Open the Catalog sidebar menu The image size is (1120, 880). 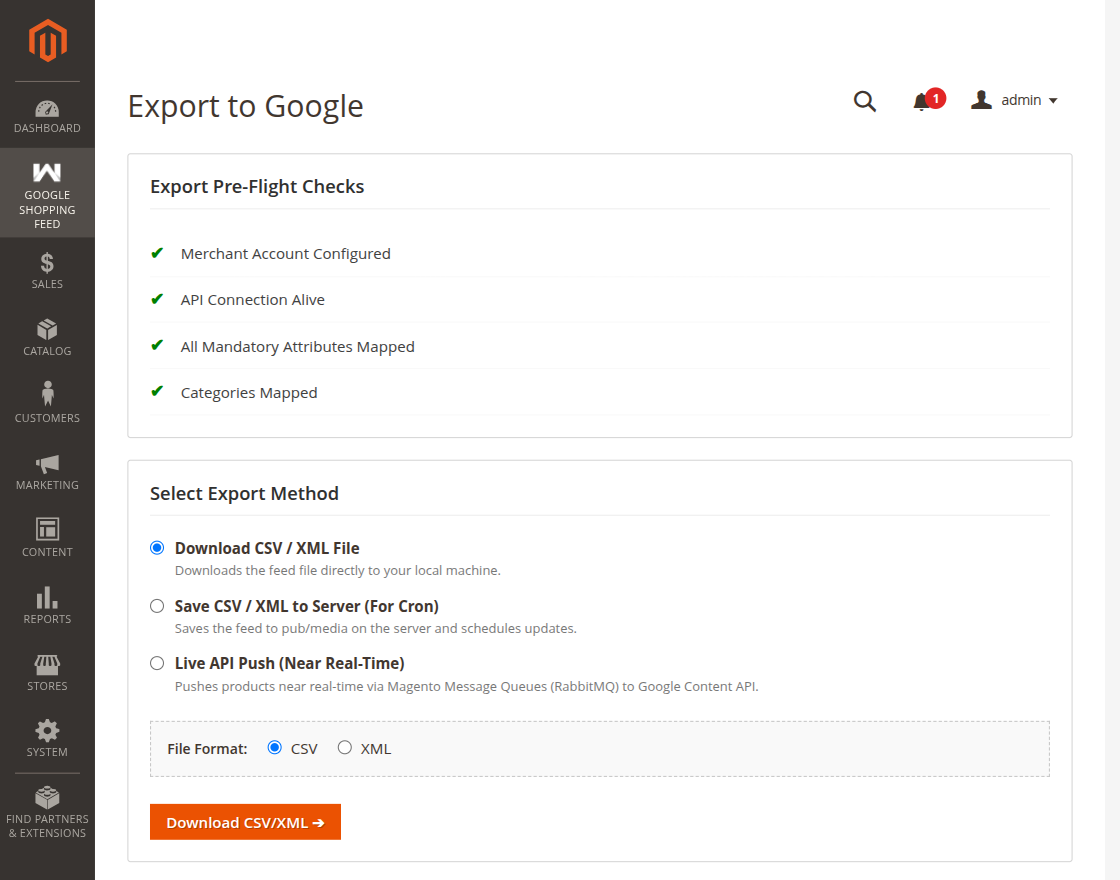47,338
